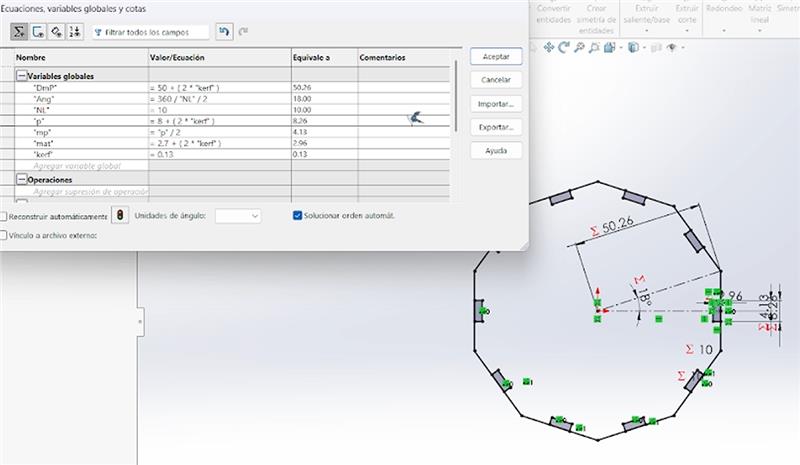Image resolution: width=800 pixels, height=465 pixels.
Task: Click the Hide/show items icon
Action: [672, 47]
